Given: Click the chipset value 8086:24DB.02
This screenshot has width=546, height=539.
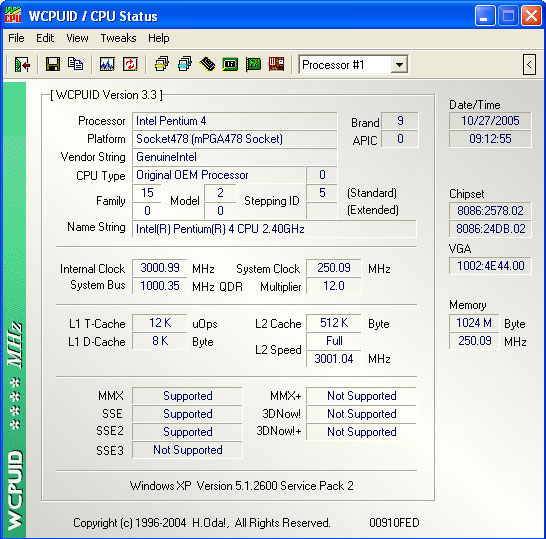Looking at the screenshot, I should click(x=490, y=229).
